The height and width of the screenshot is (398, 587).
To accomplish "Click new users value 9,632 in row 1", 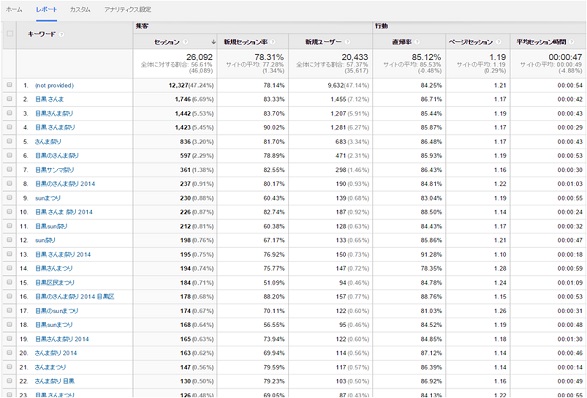I will 337,85.
